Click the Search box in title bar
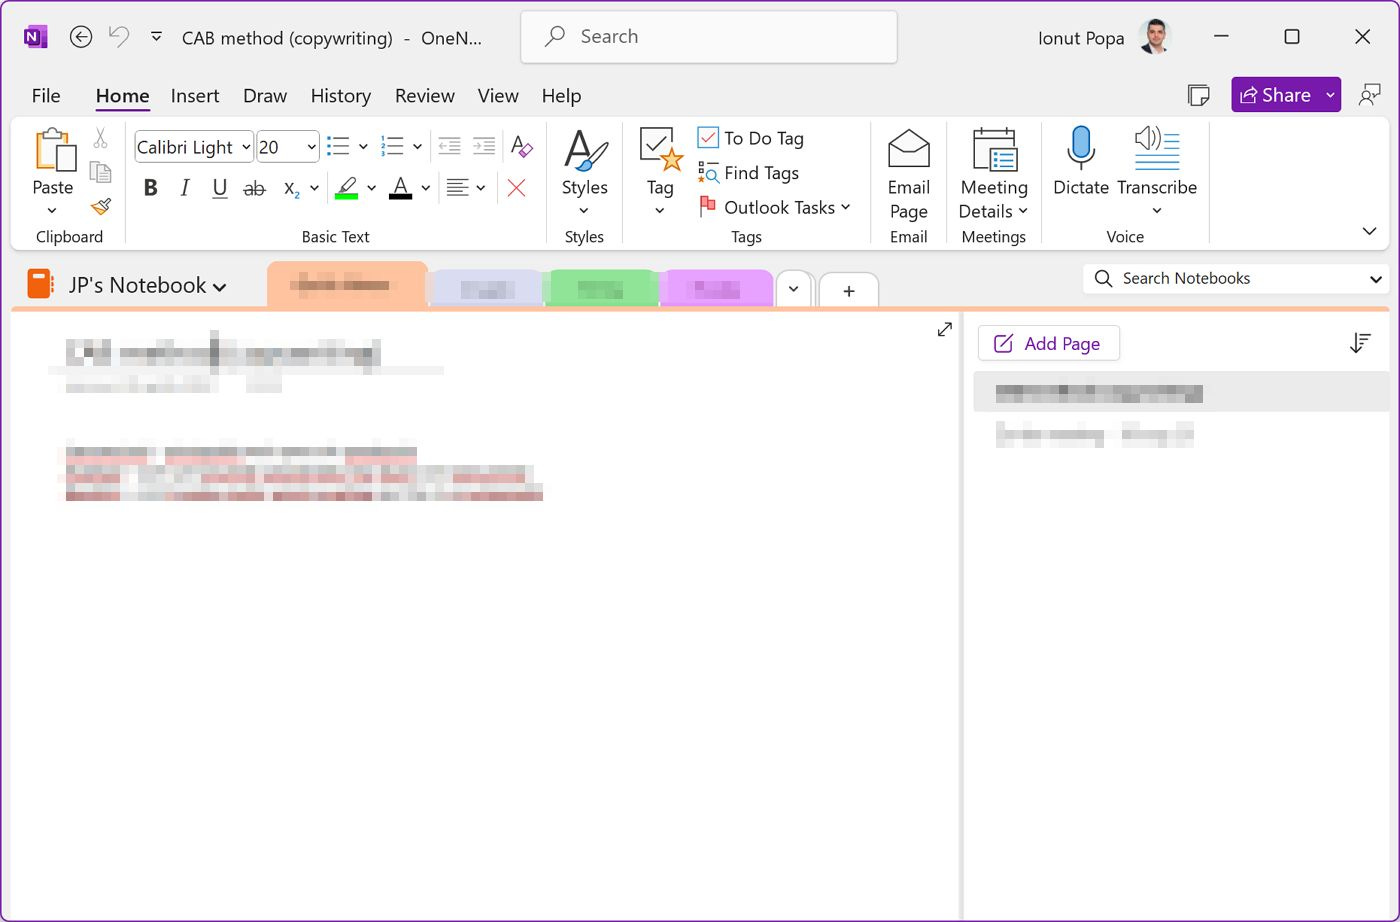 pyautogui.click(x=709, y=37)
